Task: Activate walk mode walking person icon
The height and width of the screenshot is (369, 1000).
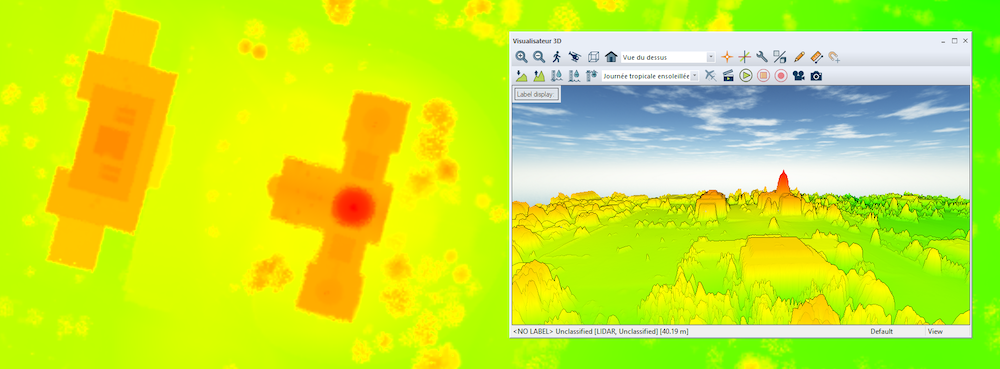Action: 557,57
